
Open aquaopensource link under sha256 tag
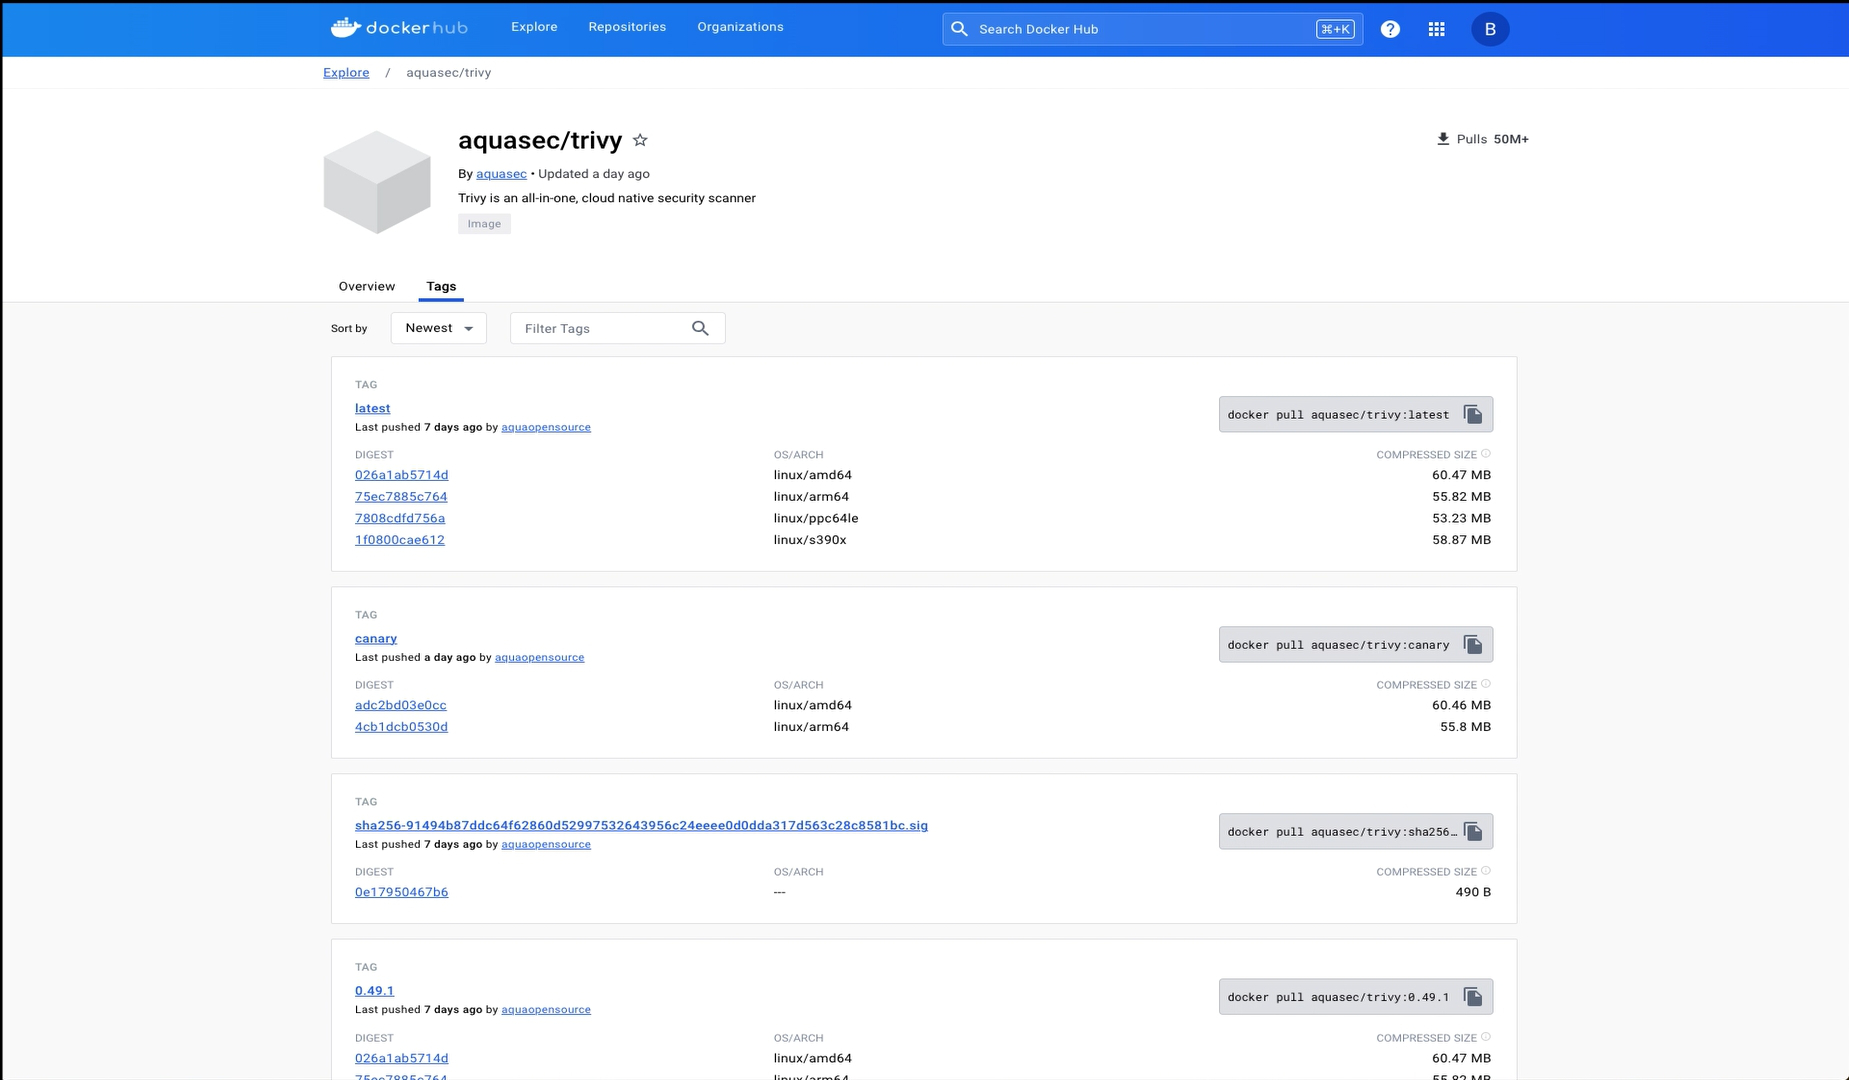point(546,844)
